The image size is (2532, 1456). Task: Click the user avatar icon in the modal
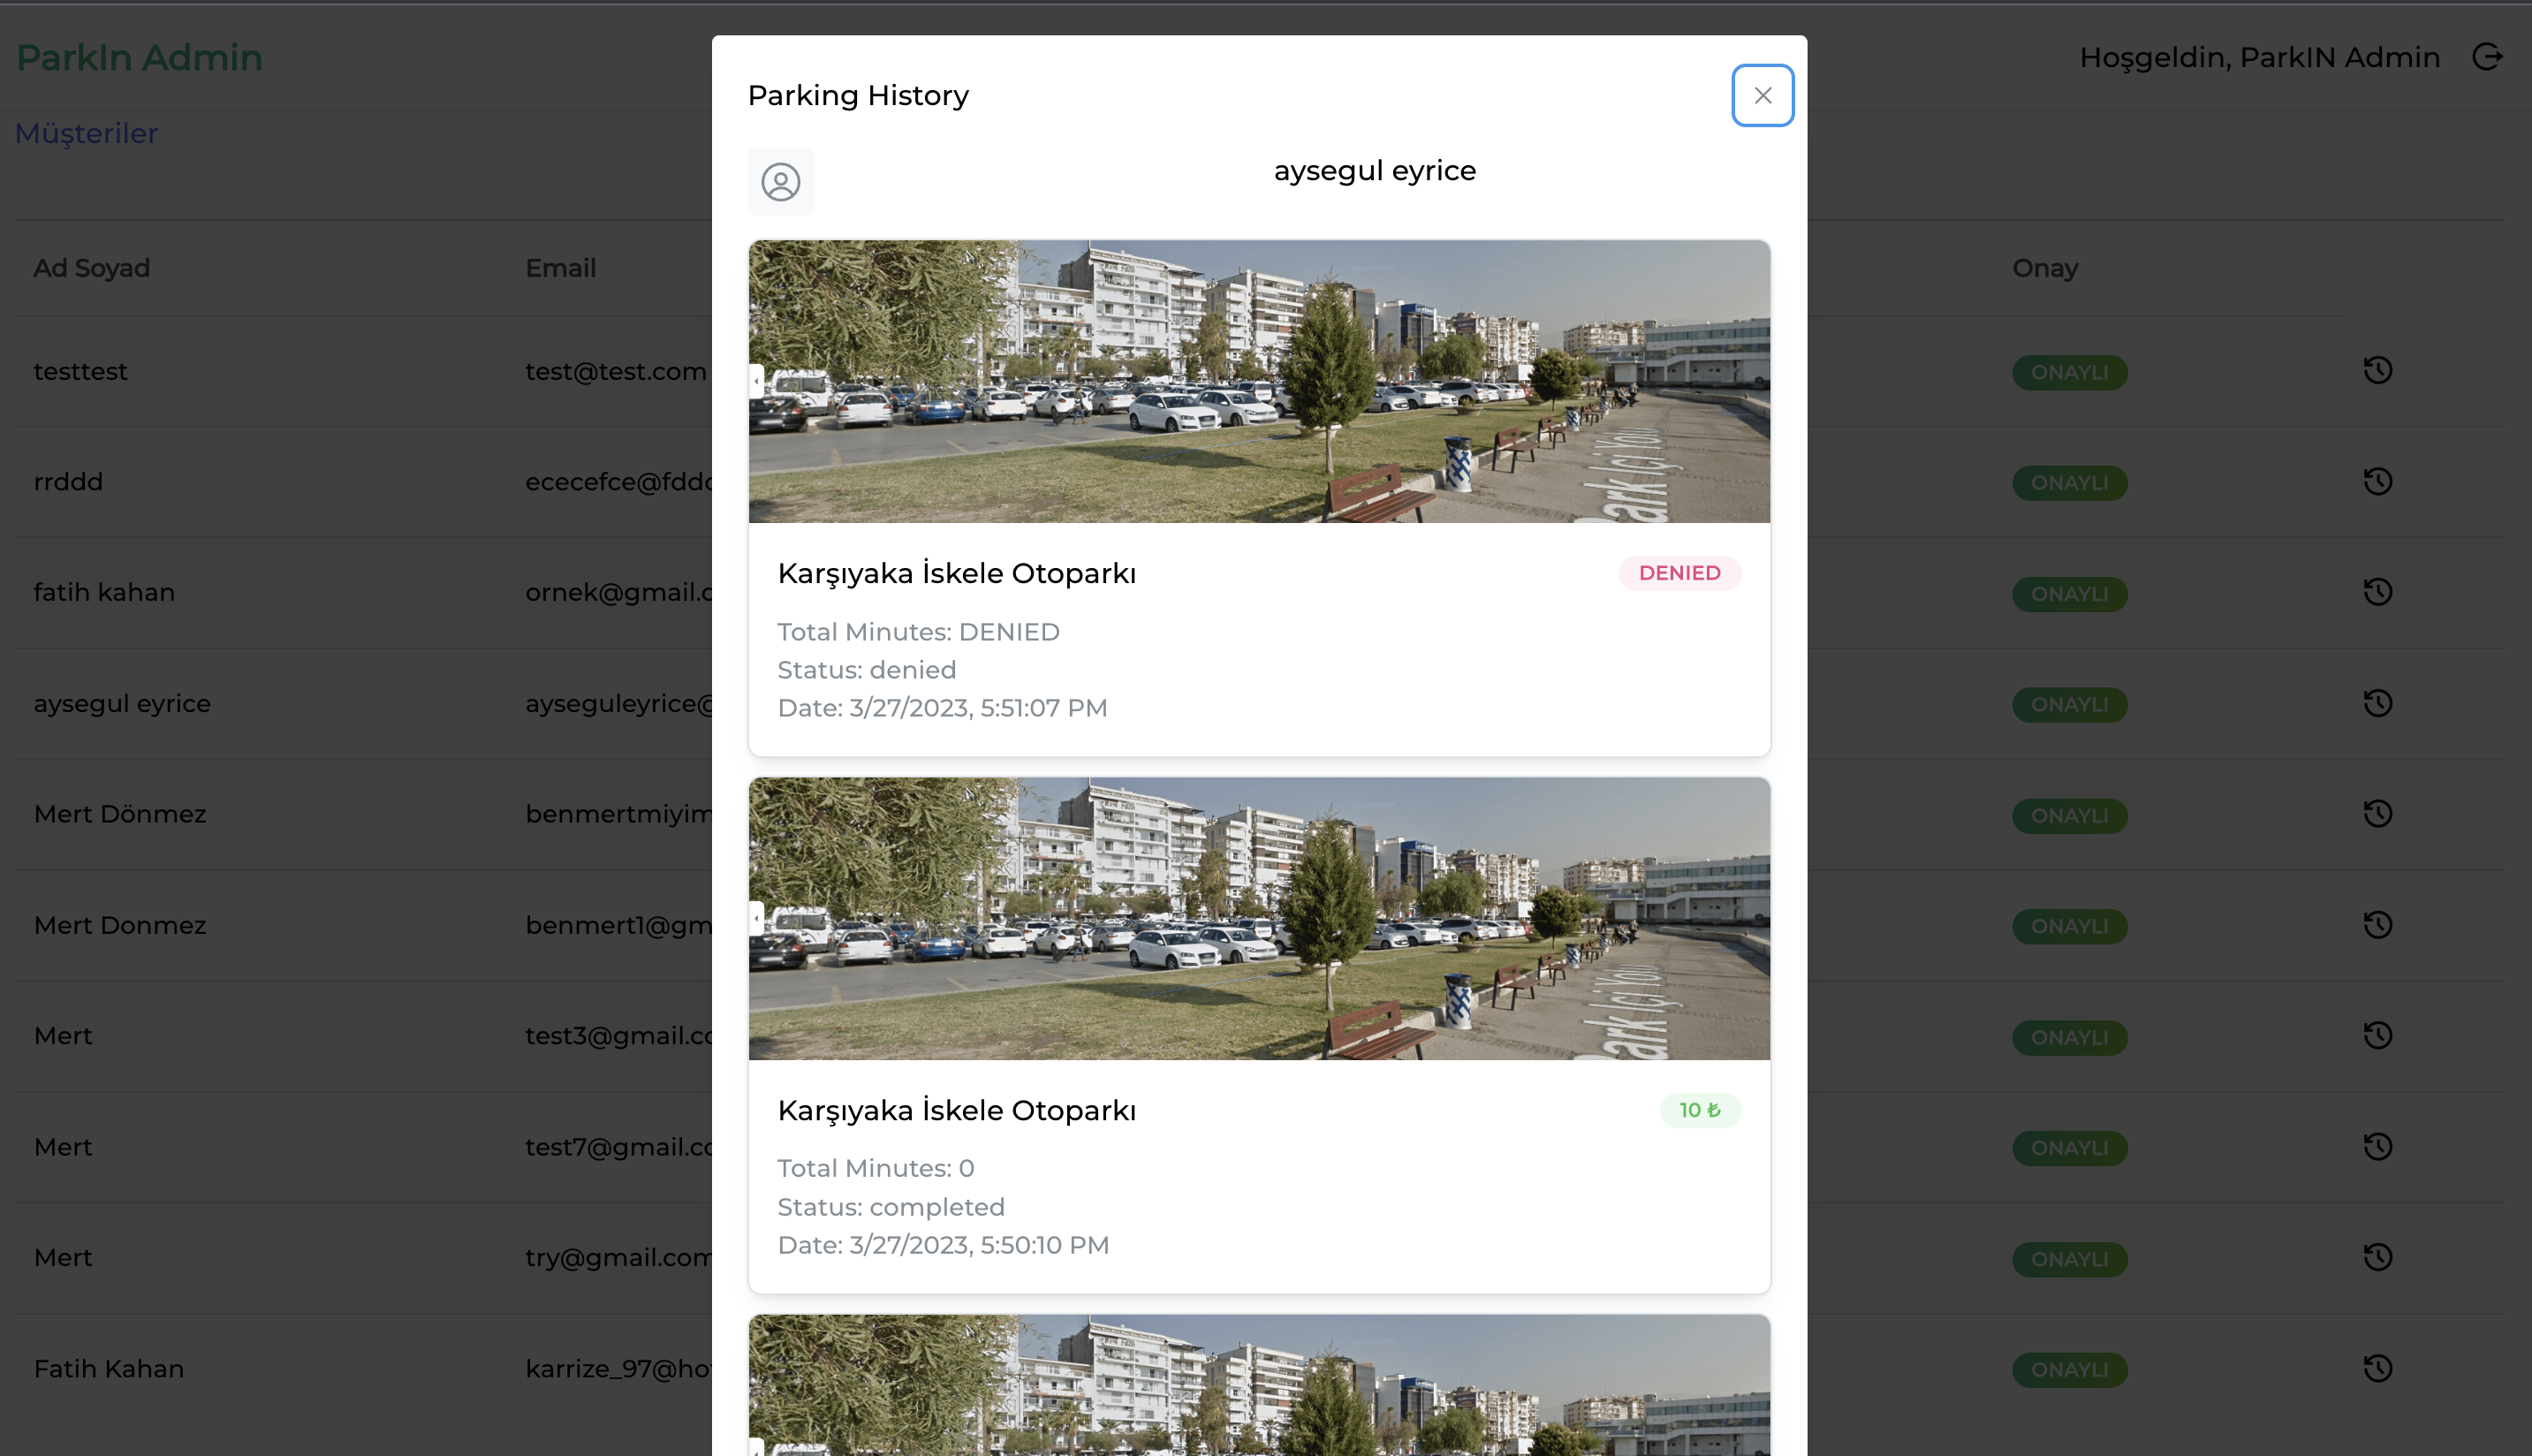[781, 182]
